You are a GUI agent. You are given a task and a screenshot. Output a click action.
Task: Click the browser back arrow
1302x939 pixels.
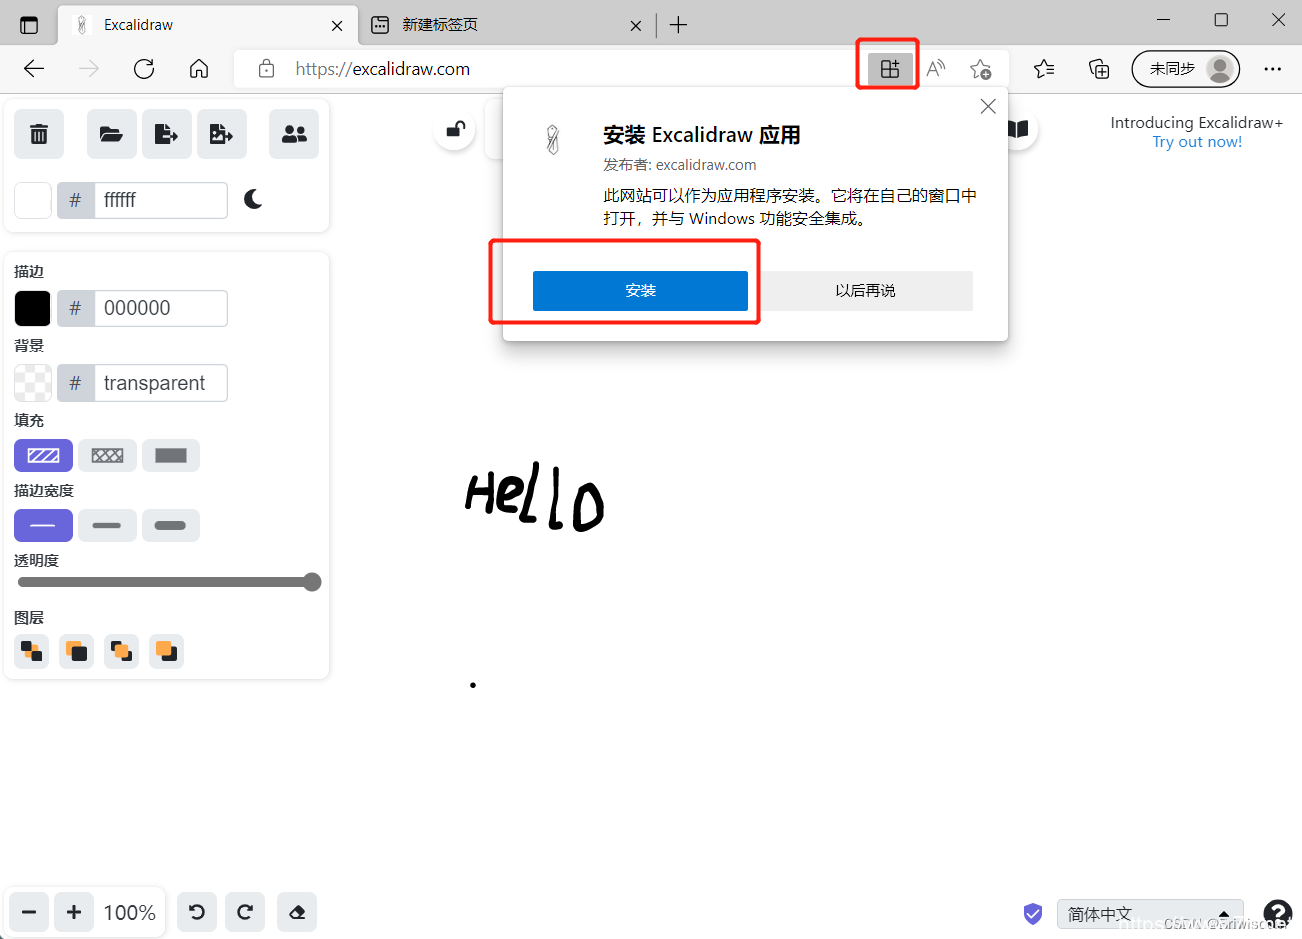pos(34,68)
